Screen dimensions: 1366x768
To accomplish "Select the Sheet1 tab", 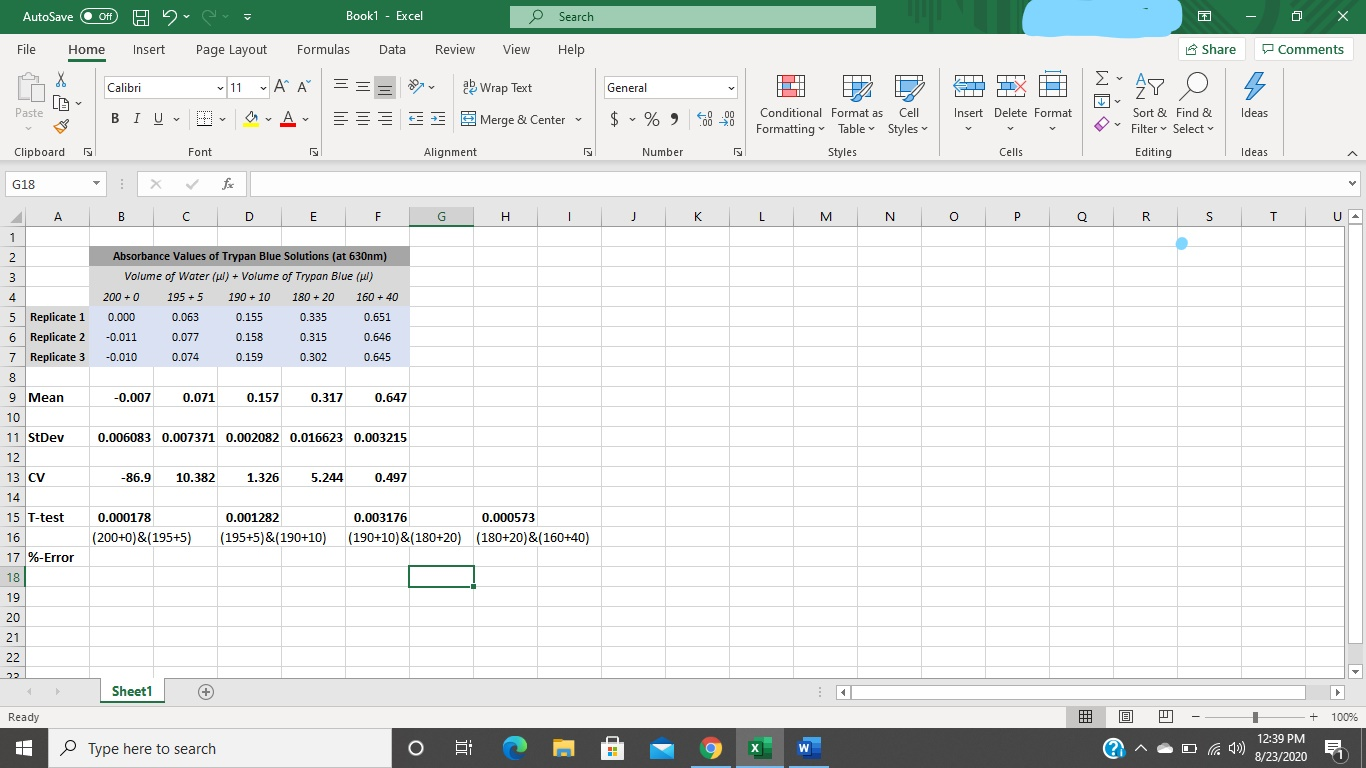I will 132,691.
